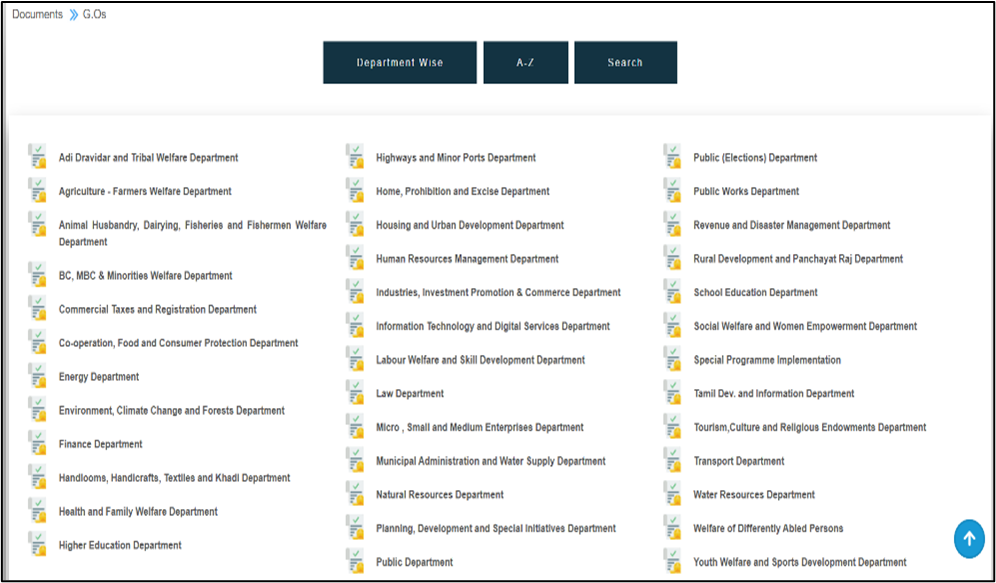Open Welfare of Differently Abled Persons
Viewport: 996px width, 583px height.
[x=769, y=528]
